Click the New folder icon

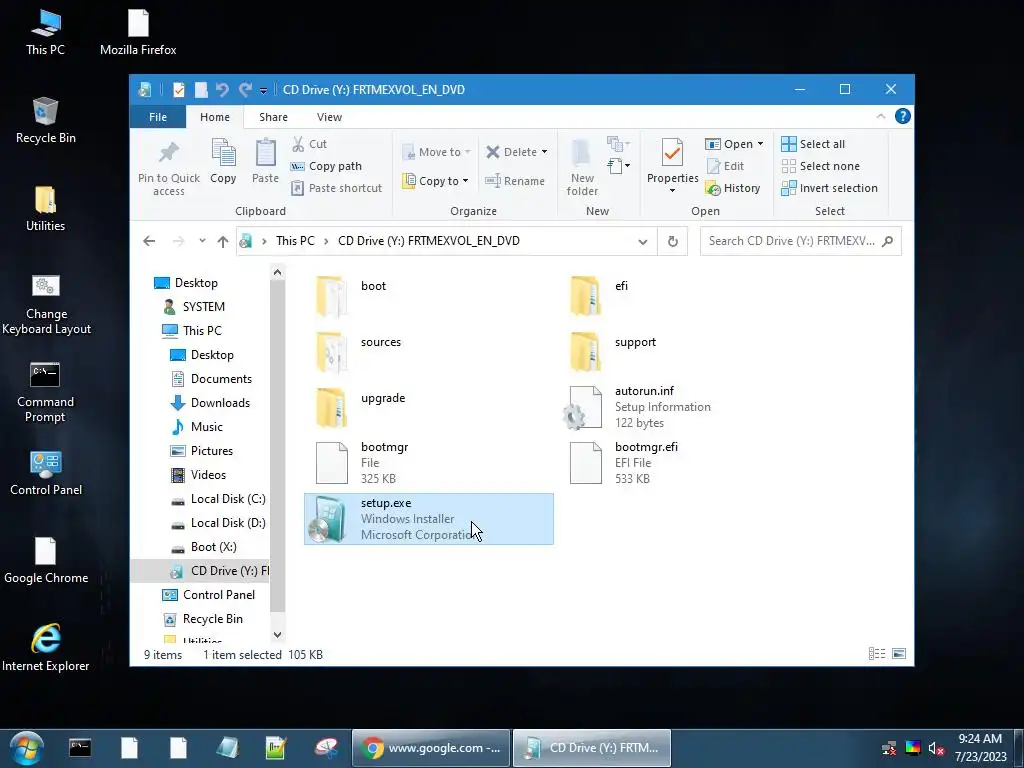[582, 153]
